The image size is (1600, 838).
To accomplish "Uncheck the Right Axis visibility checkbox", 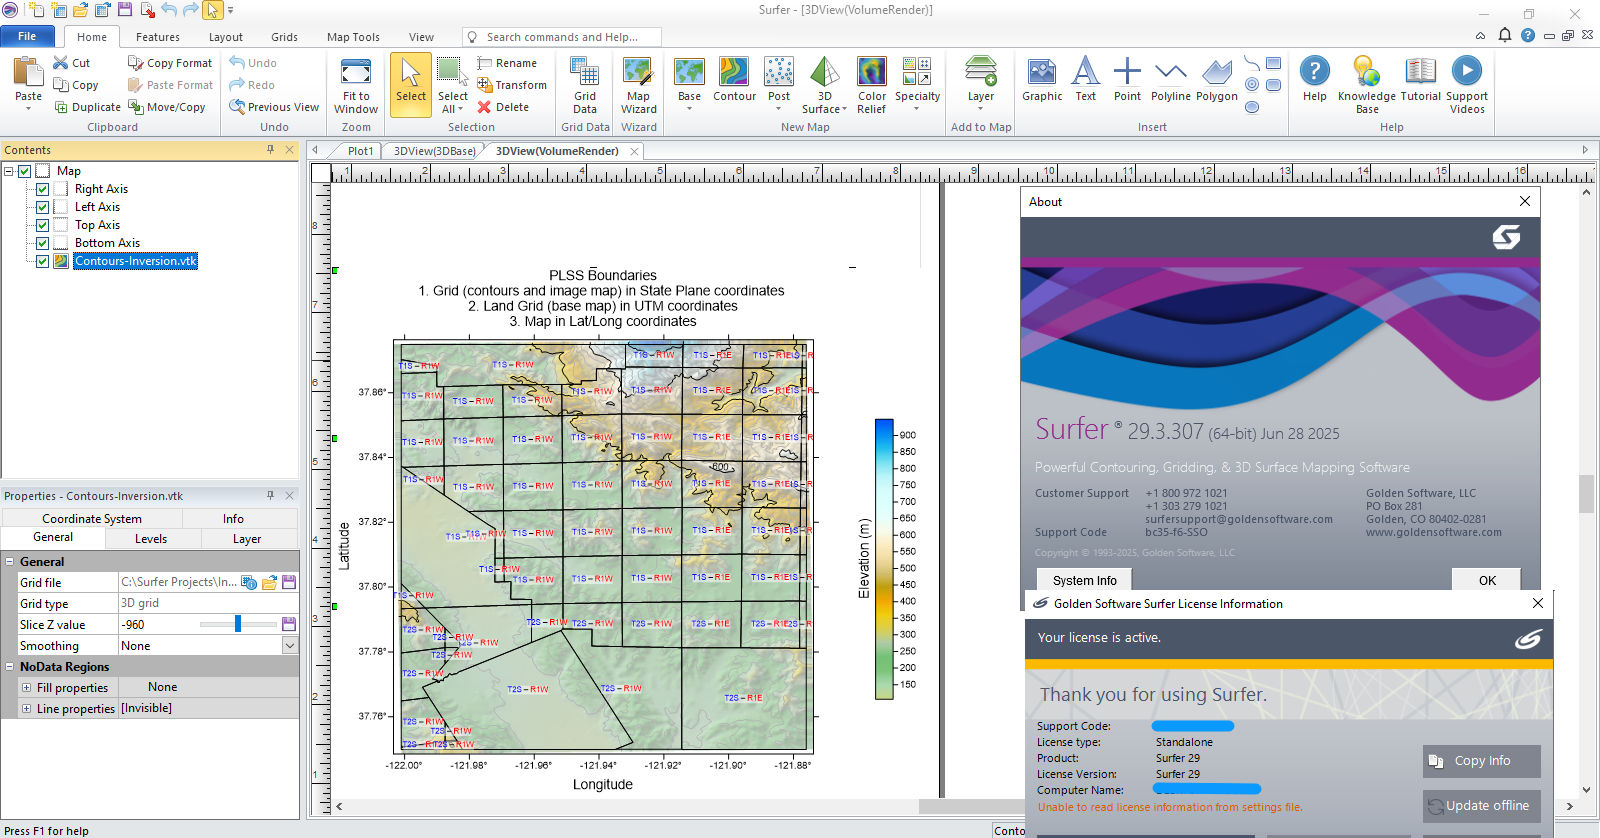I will [43, 189].
